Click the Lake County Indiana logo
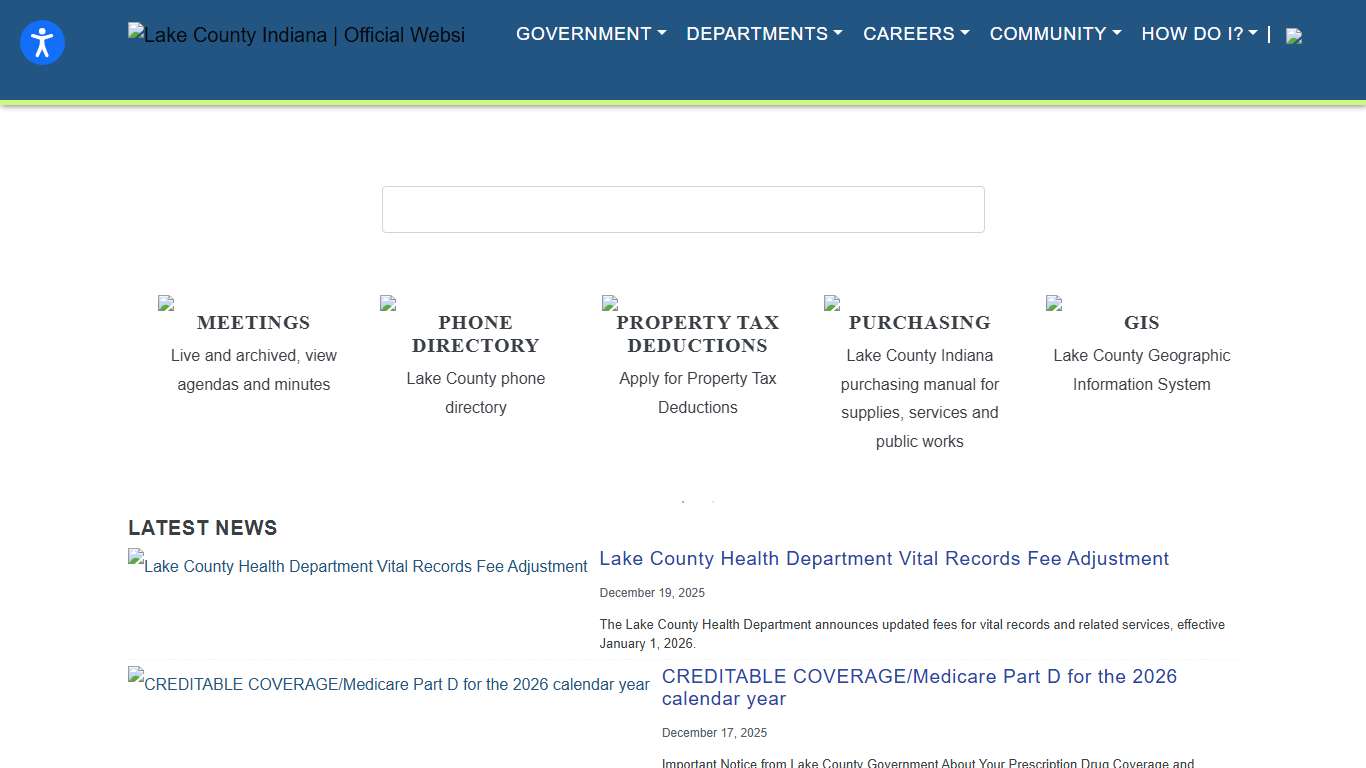Image resolution: width=1366 pixels, height=768 pixels. tap(296, 34)
